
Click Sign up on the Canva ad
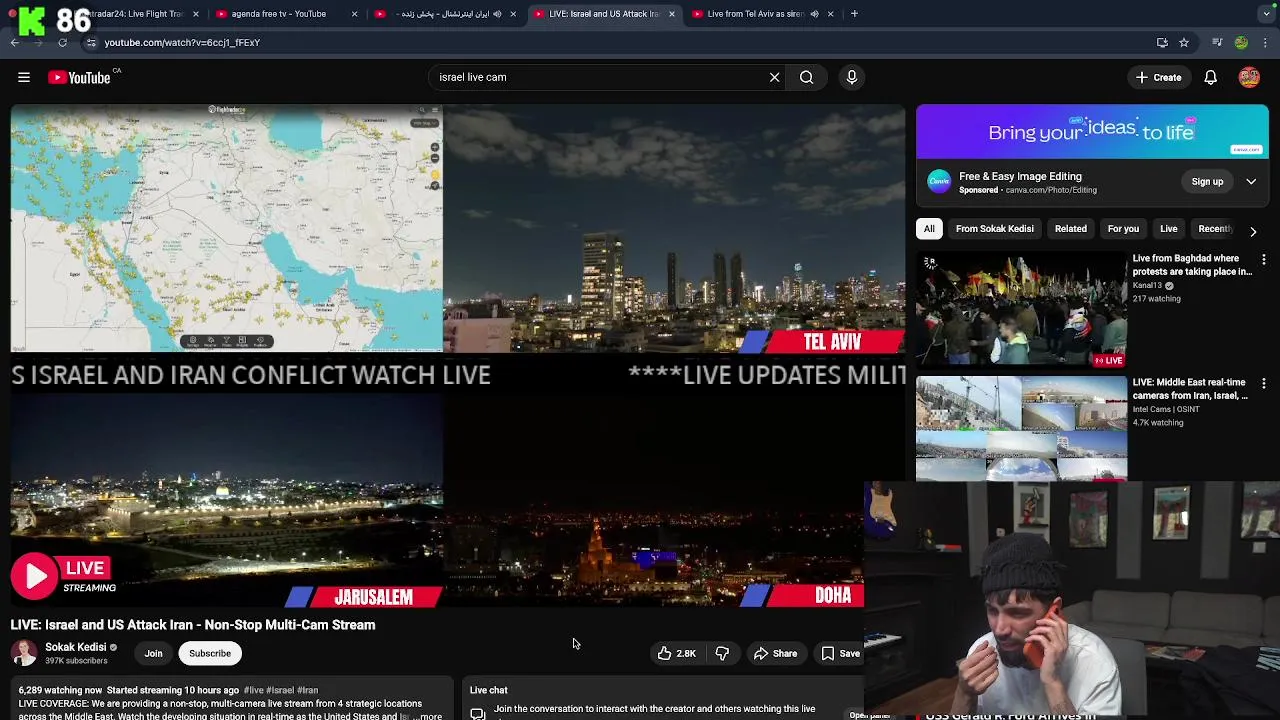[x=1207, y=182]
